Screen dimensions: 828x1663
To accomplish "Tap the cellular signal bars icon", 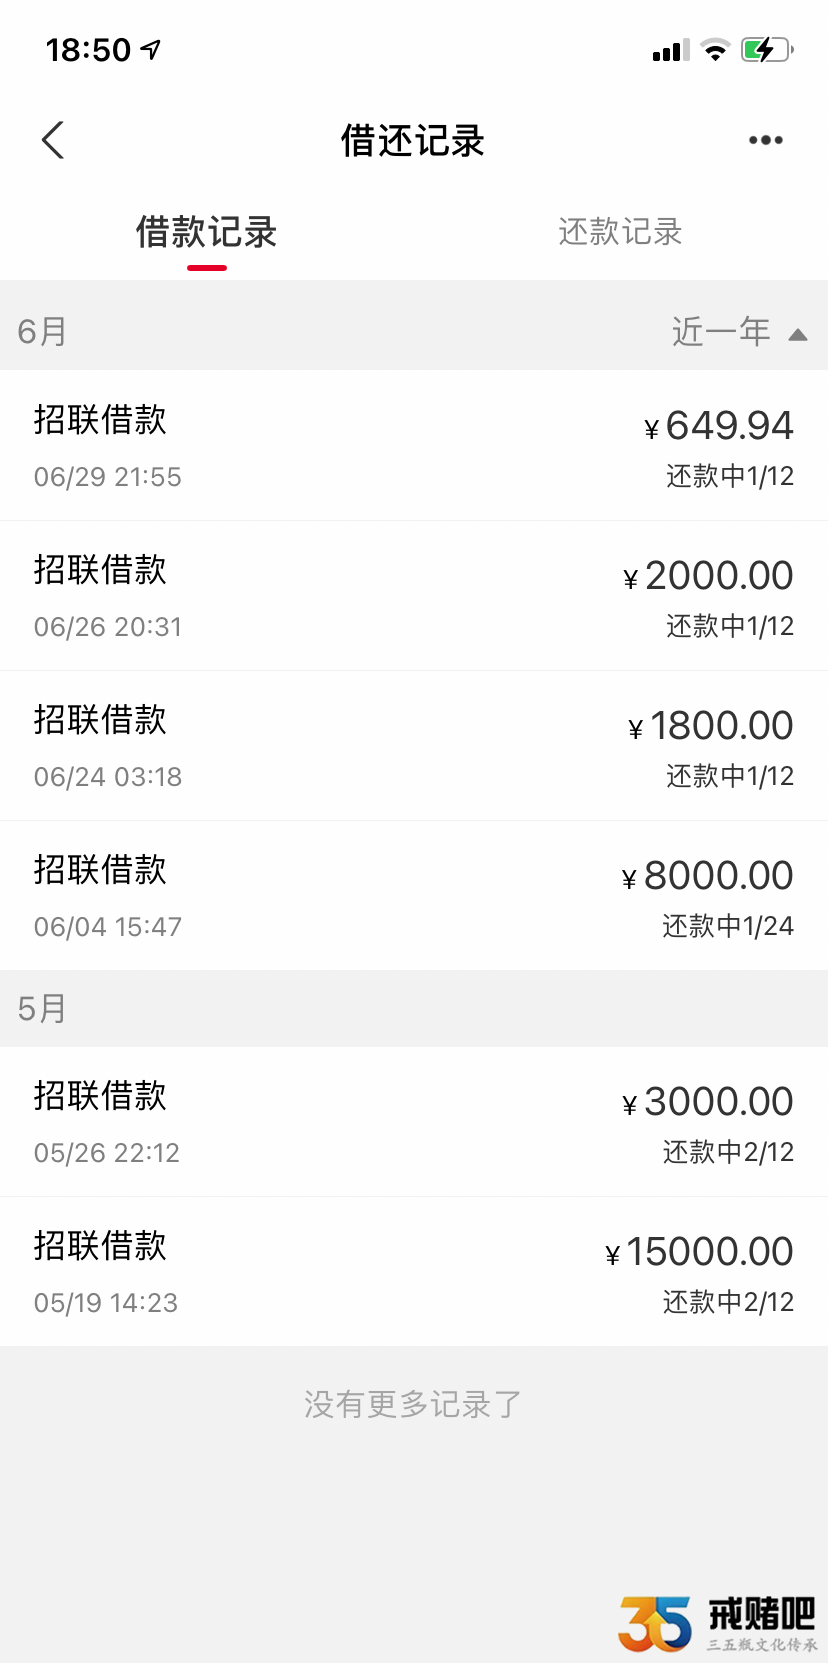I will 671,51.
